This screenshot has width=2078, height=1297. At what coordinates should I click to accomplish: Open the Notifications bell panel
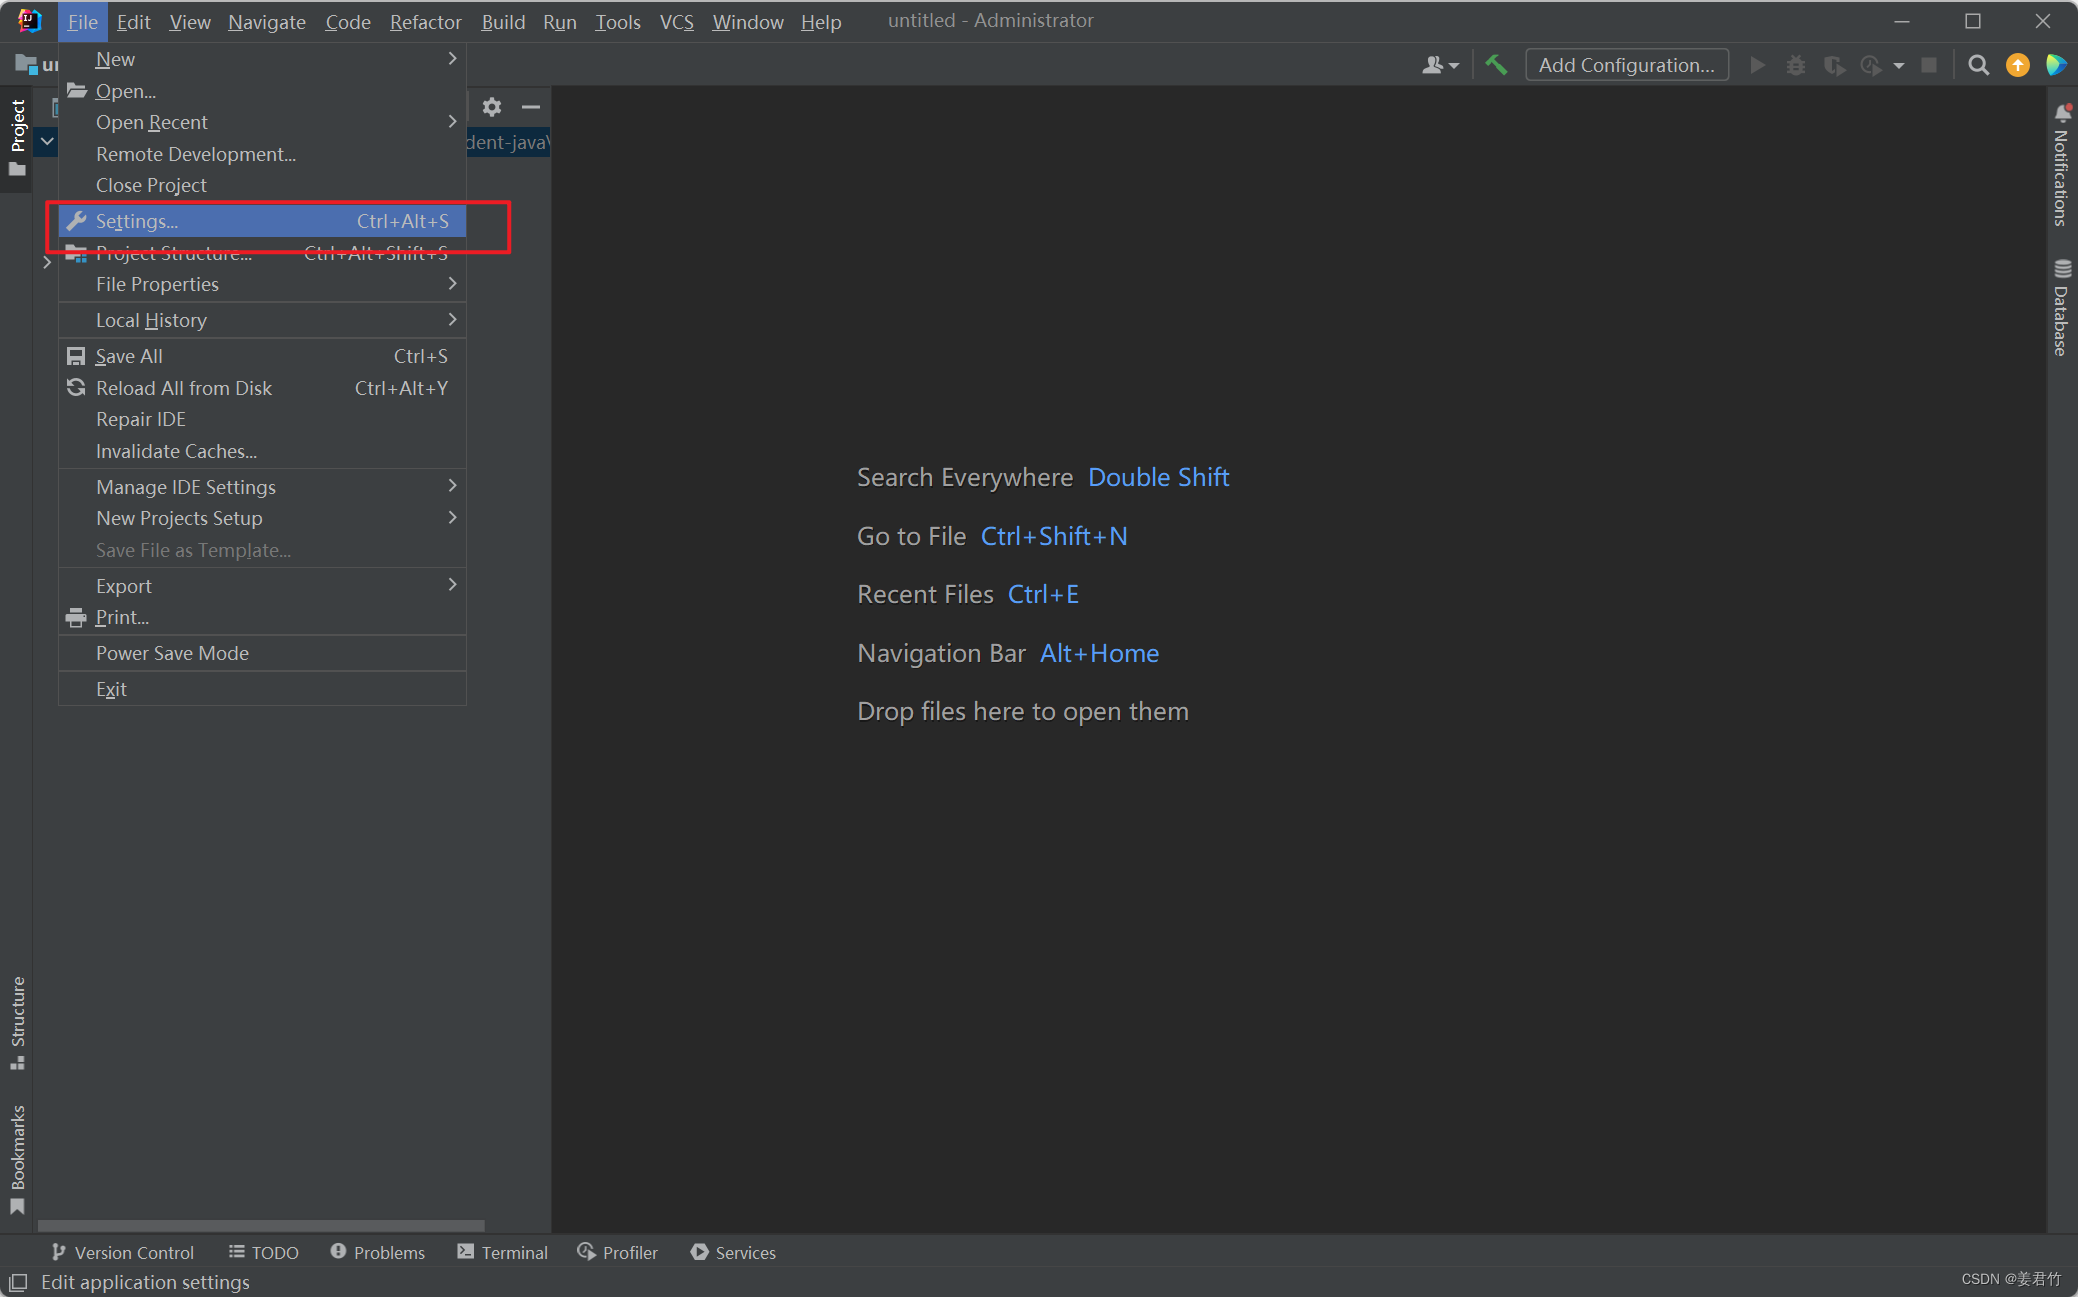click(2061, 165)
